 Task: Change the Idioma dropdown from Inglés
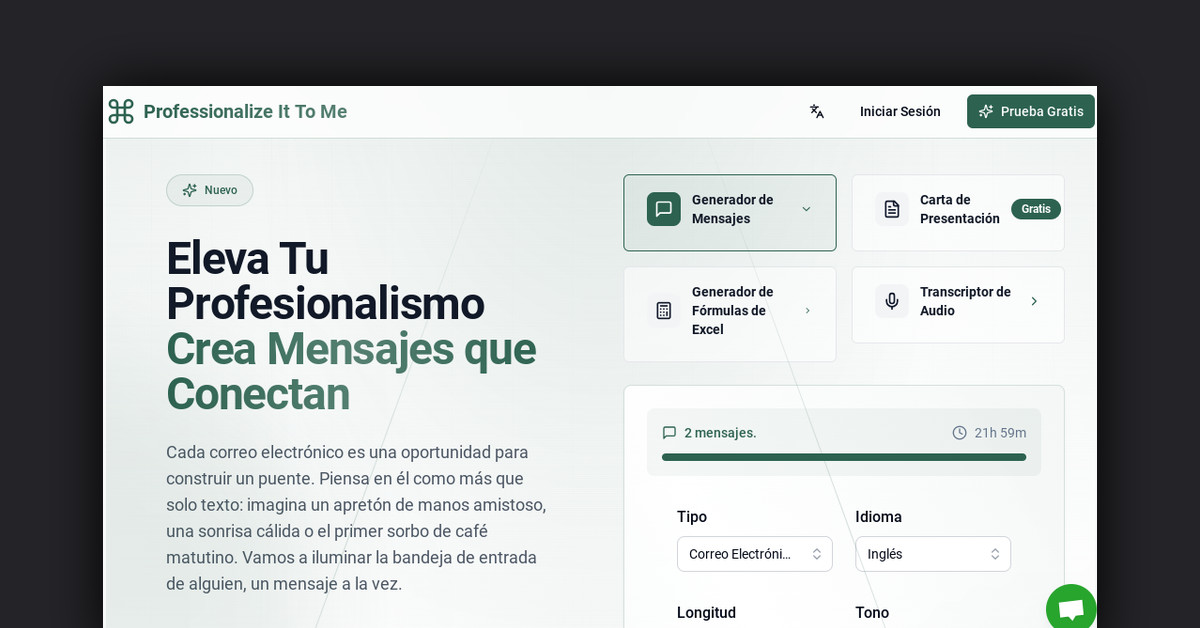point(932,553)
